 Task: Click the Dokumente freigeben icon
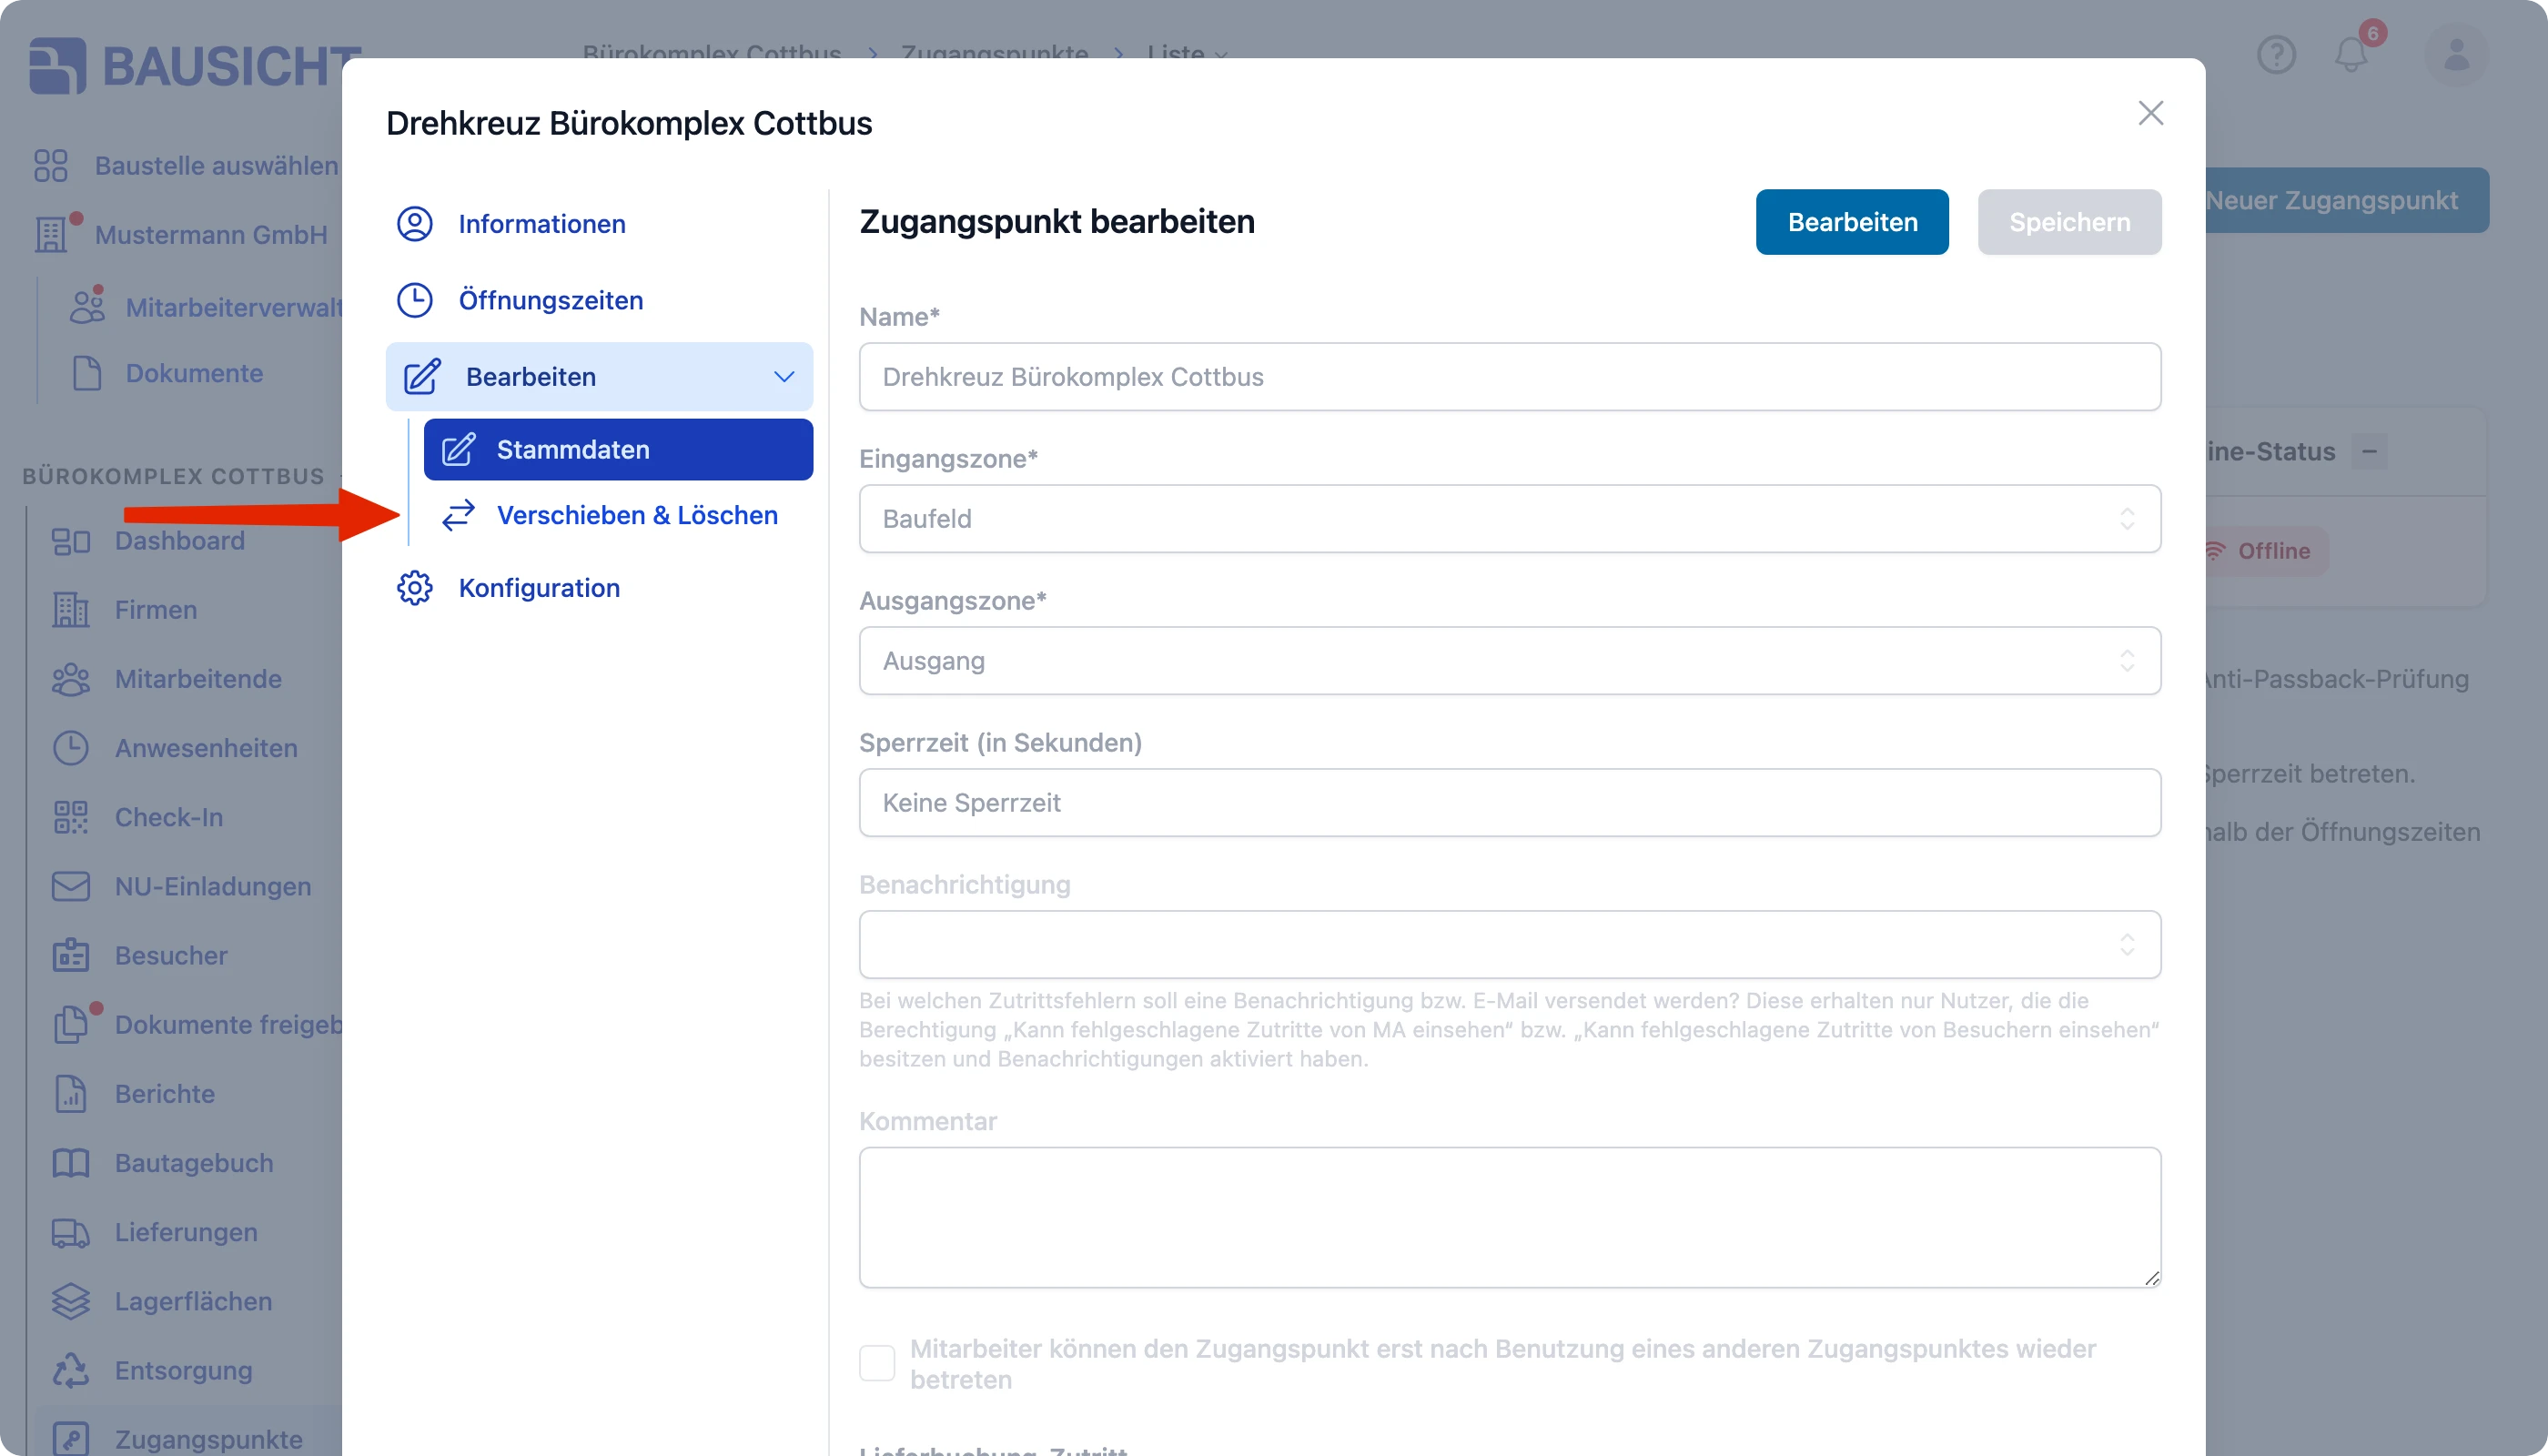click(x=71, y=1025)
